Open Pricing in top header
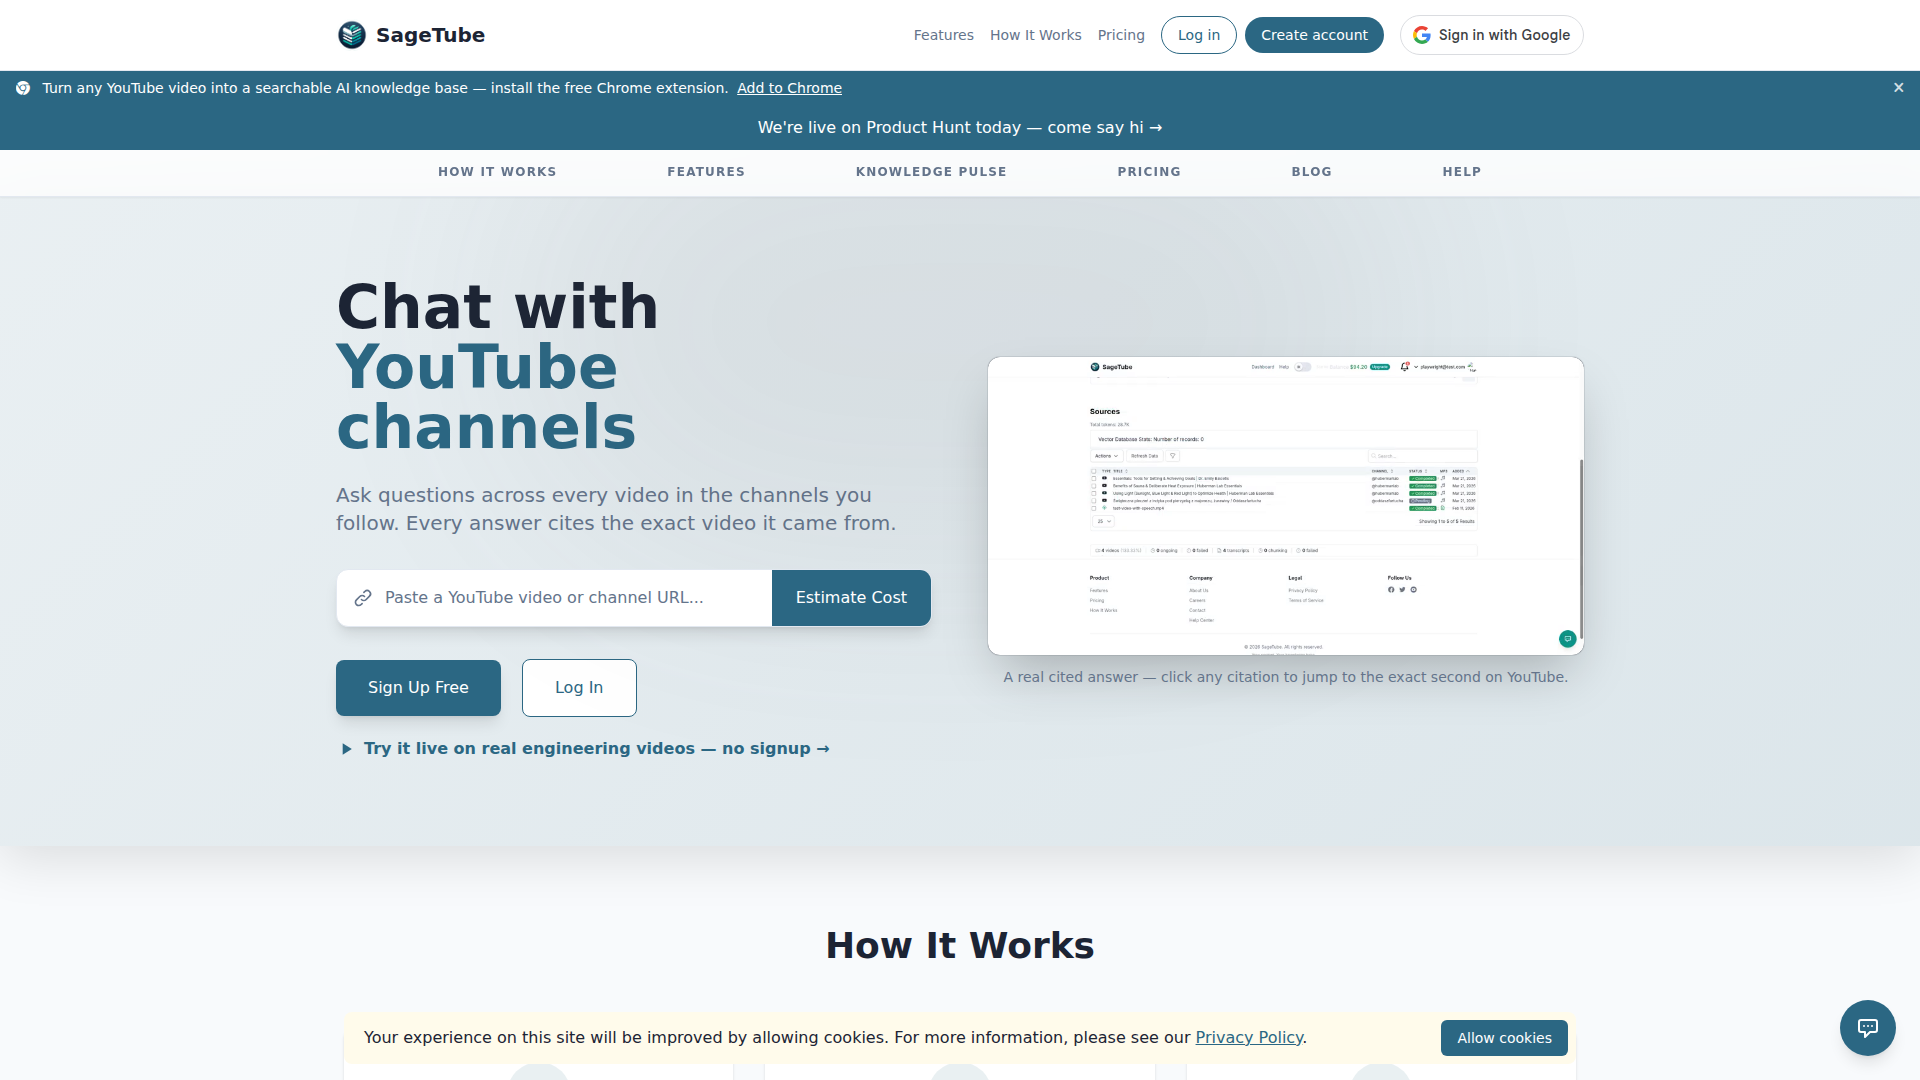Image resolution: width=1920 pixels, height=1080 pixels. click(x=1121, y=35)
